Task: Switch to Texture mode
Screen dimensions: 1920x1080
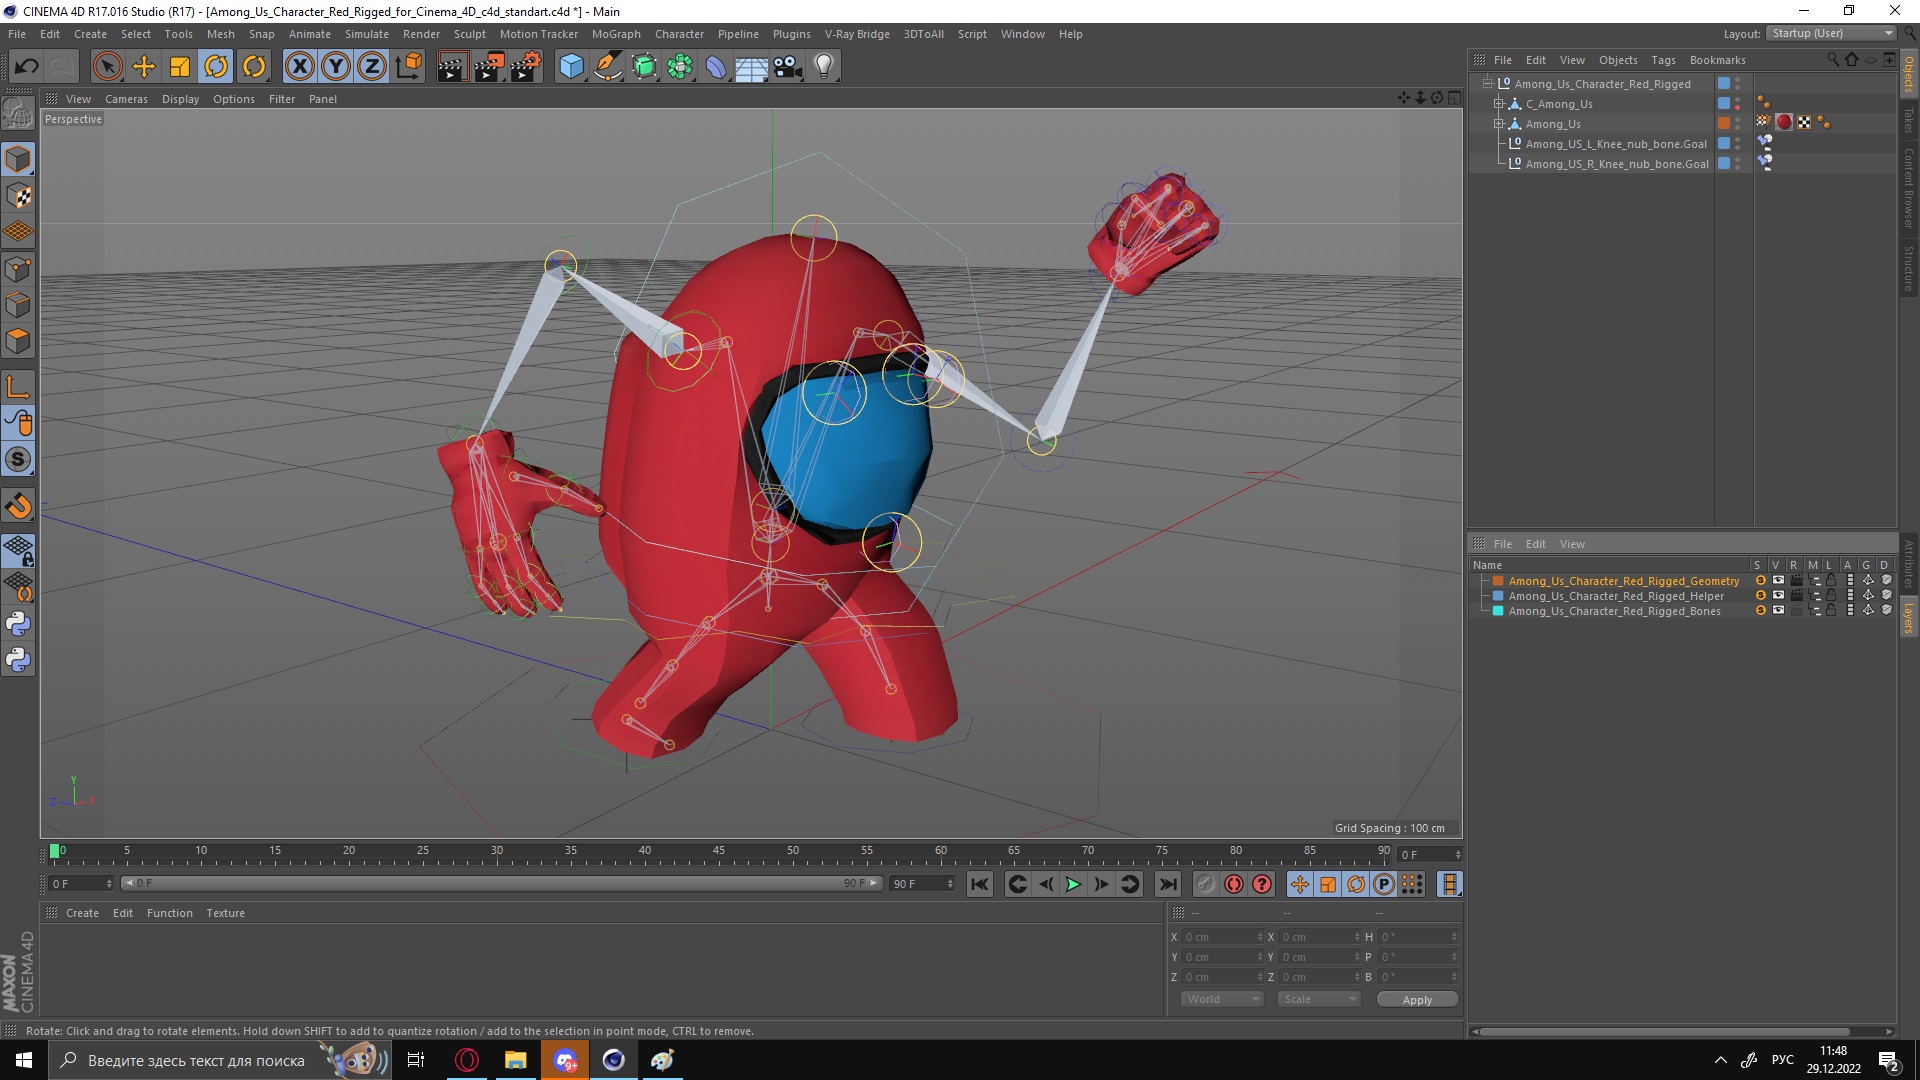Action: pyautogui.click(x=18, y=196)
